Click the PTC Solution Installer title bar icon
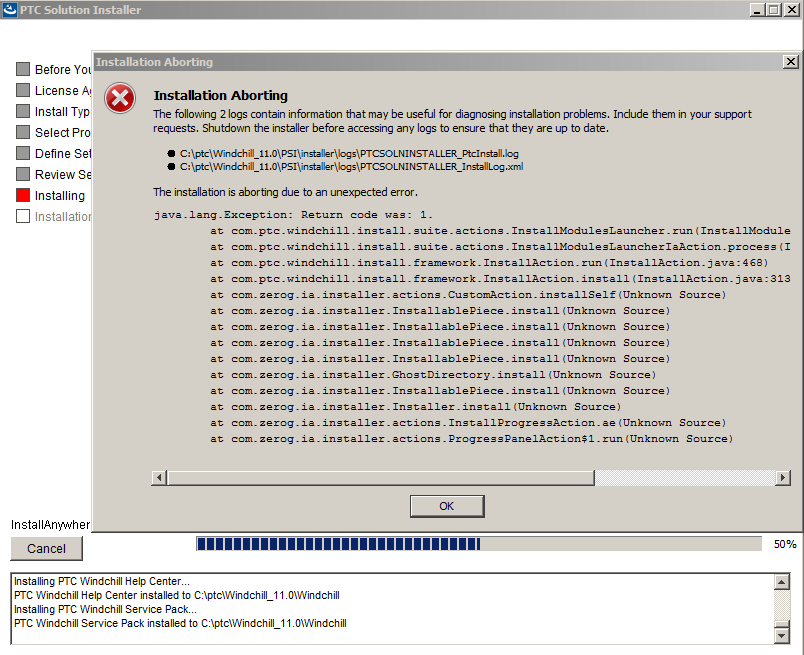This screenshot has height=655, width=804. [x=10, y=9]
